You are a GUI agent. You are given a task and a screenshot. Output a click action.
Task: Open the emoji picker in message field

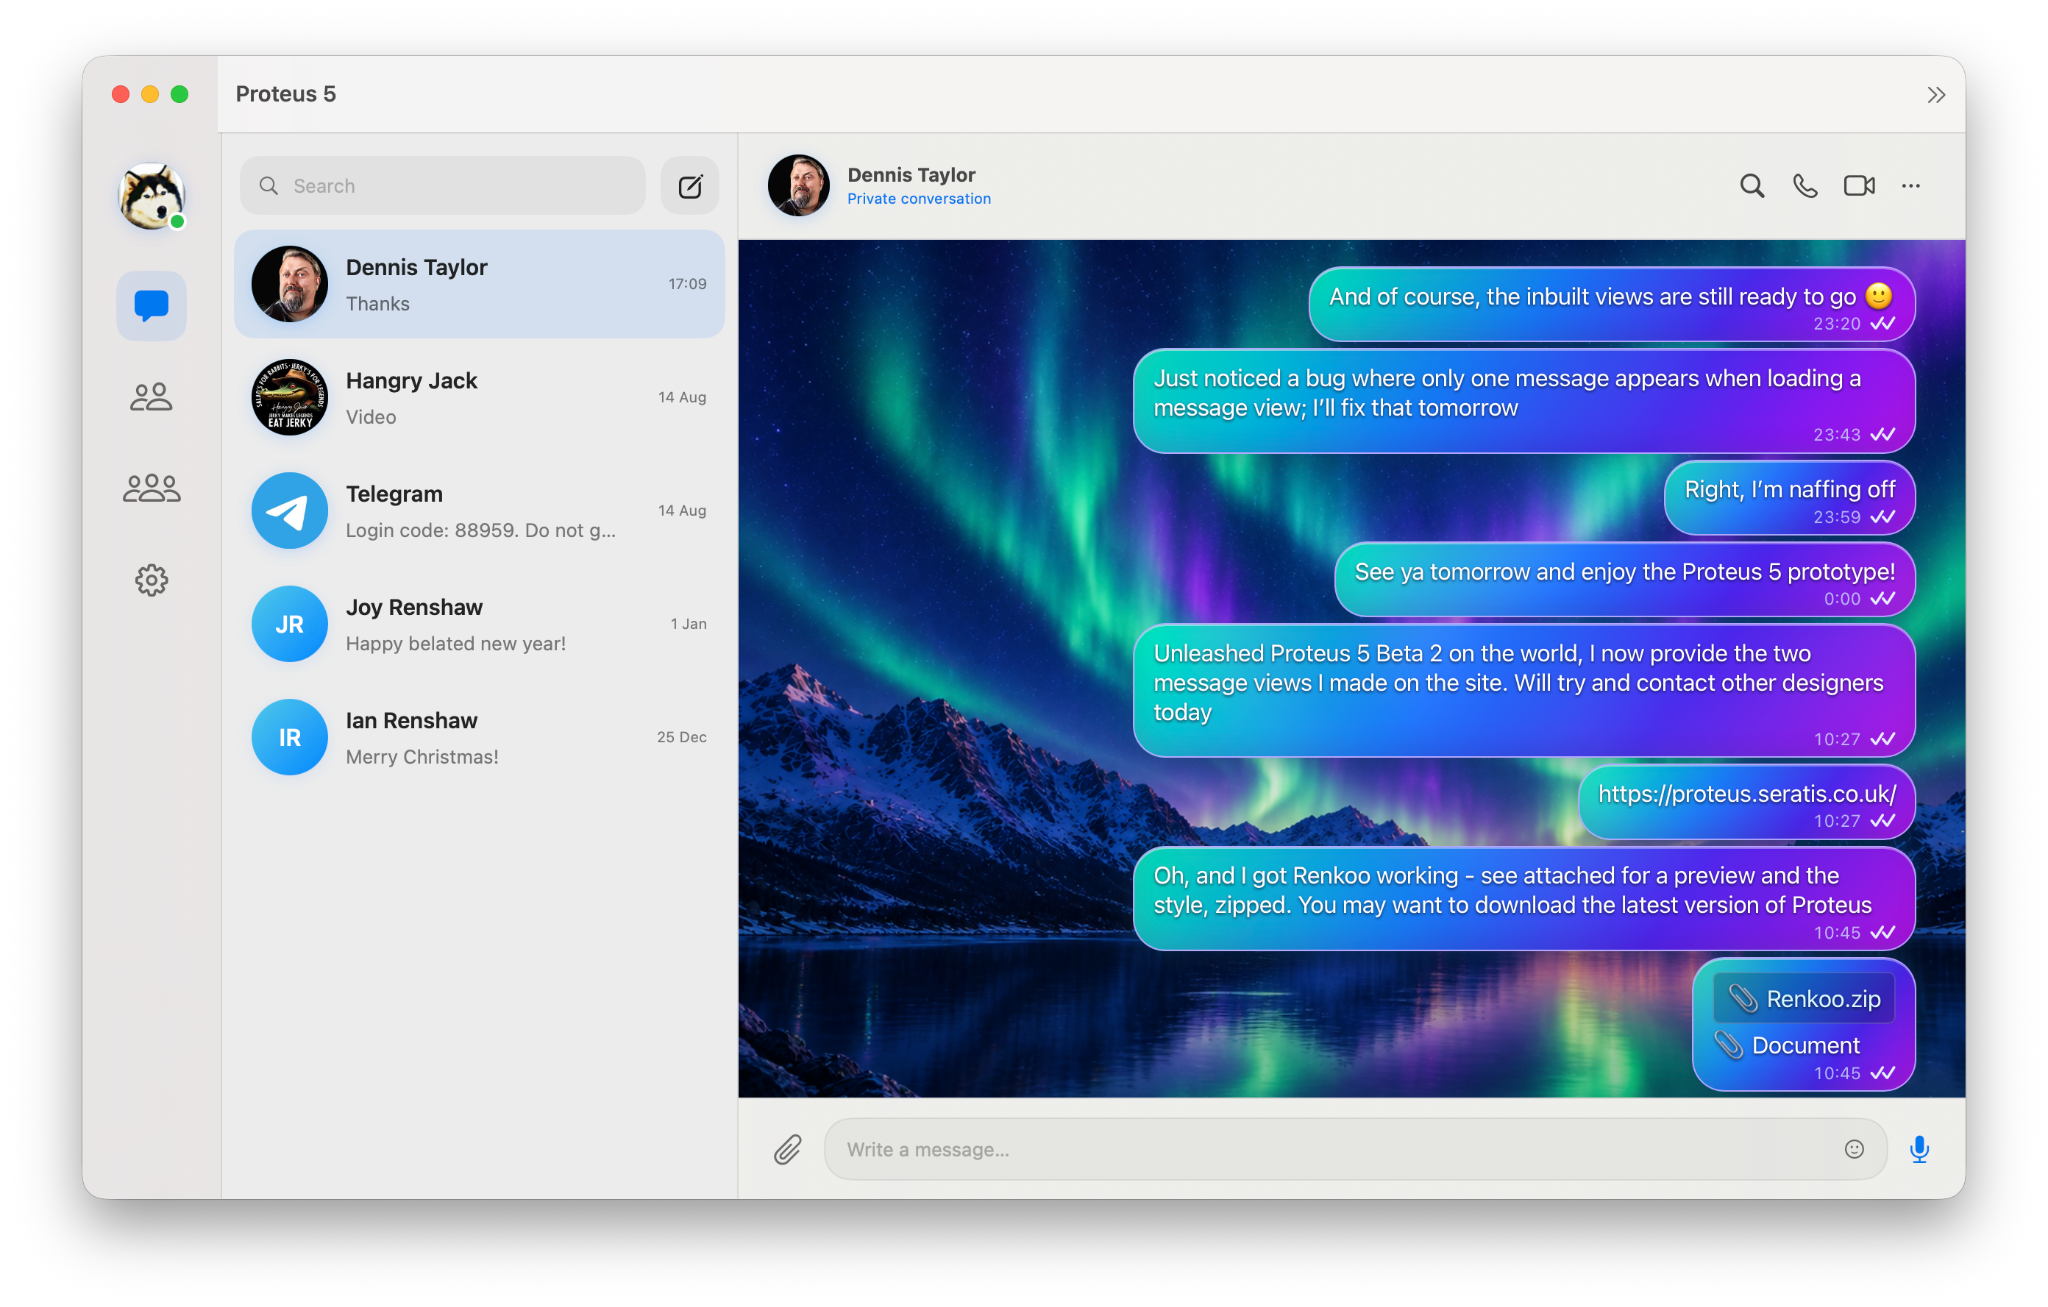pos(1854,1150)
